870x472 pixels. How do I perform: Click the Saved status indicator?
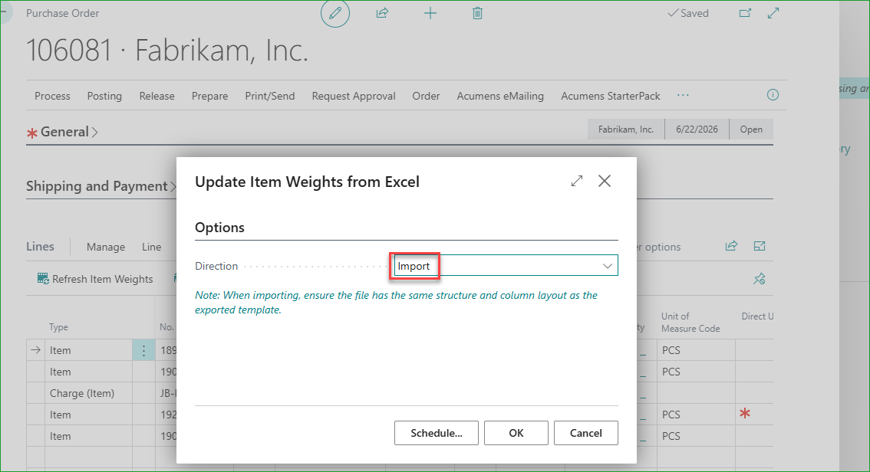click(x=688, y=13)
